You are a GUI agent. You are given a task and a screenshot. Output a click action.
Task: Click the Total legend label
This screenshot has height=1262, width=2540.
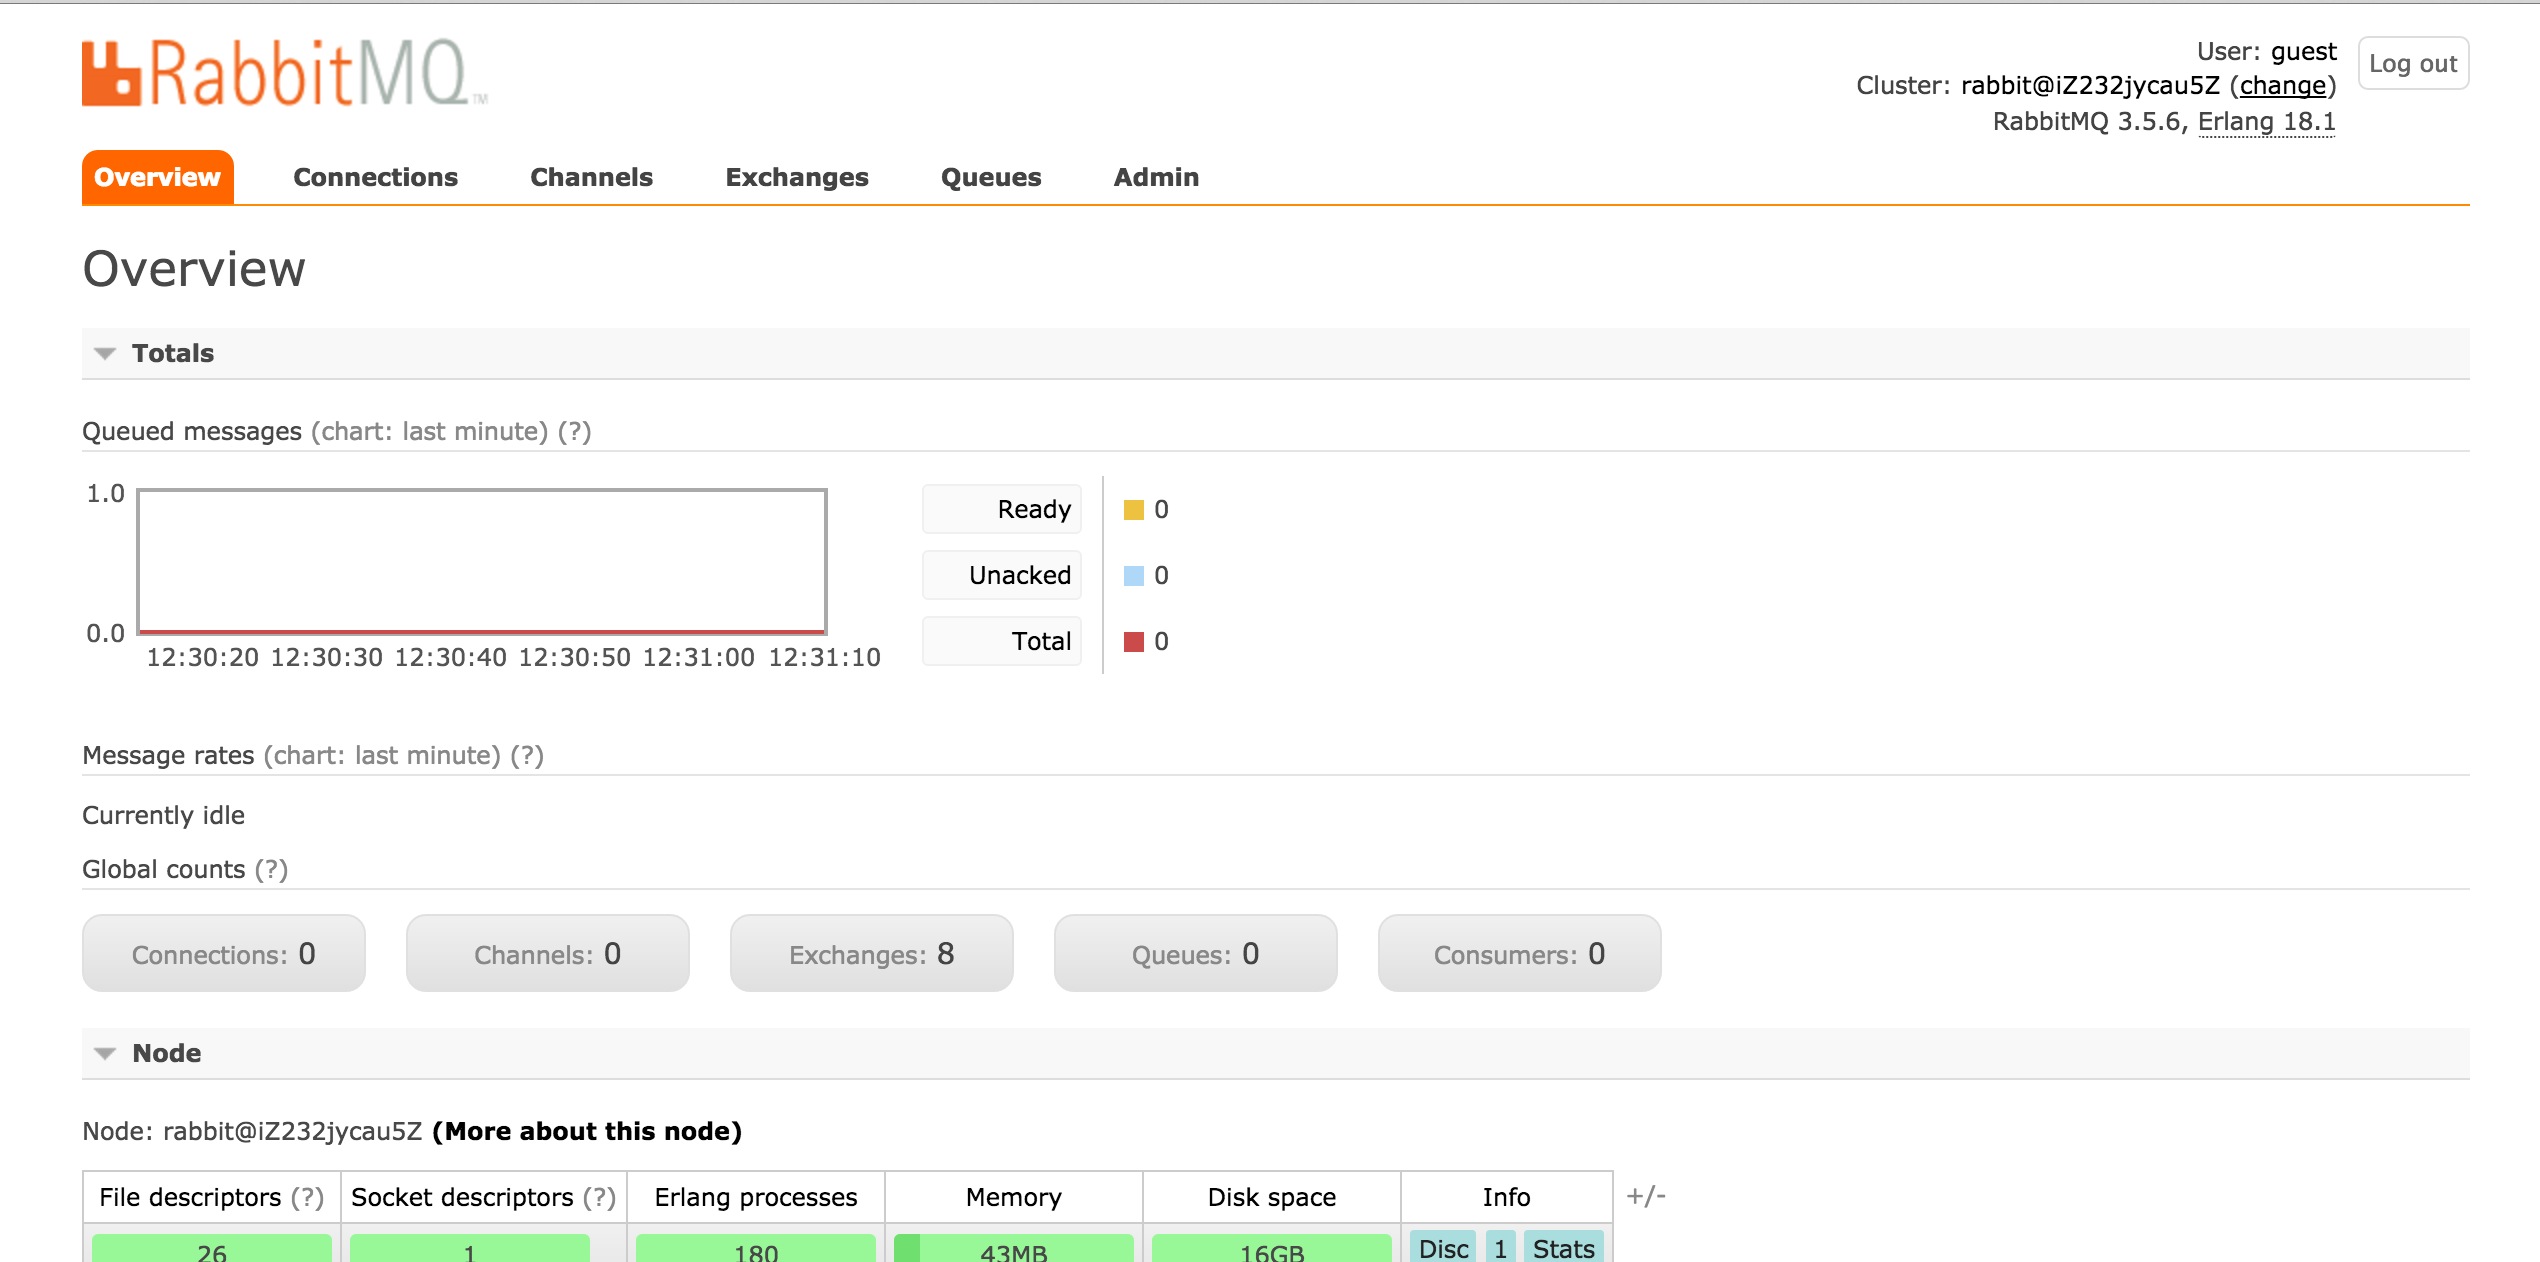[x=1002, y=642]
